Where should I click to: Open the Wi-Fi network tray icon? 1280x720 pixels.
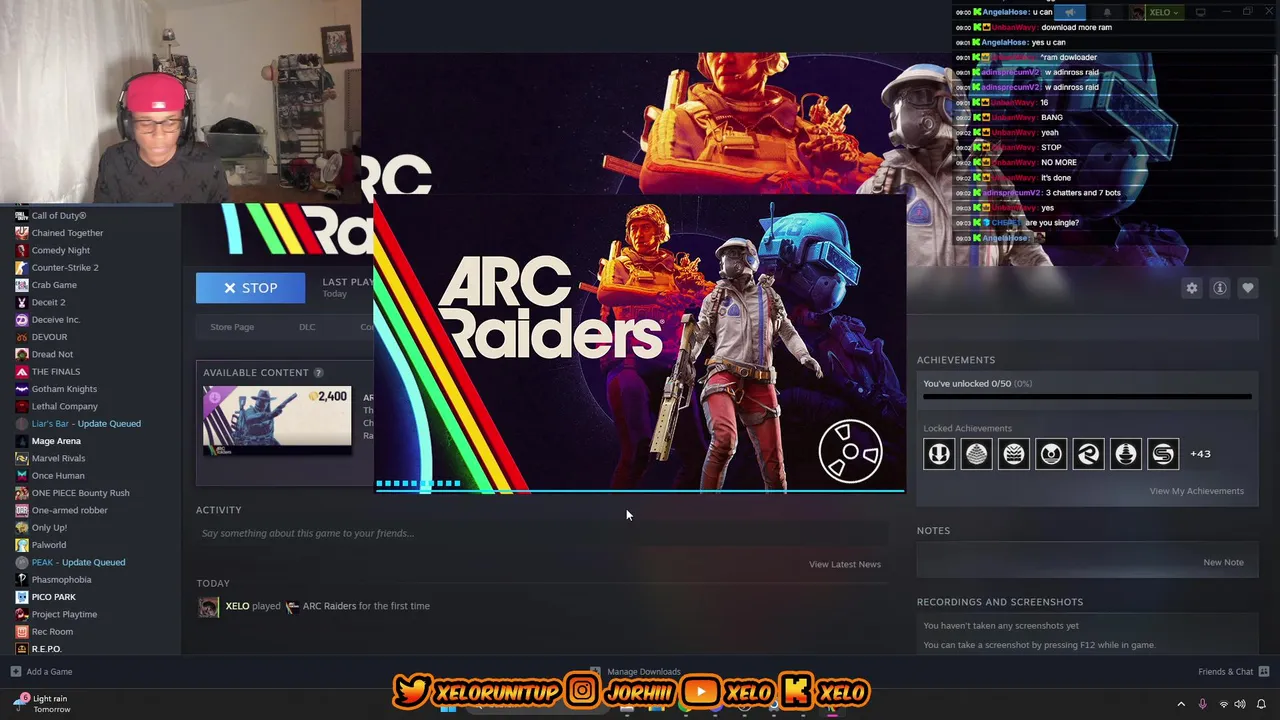(x=1223, y=705)
